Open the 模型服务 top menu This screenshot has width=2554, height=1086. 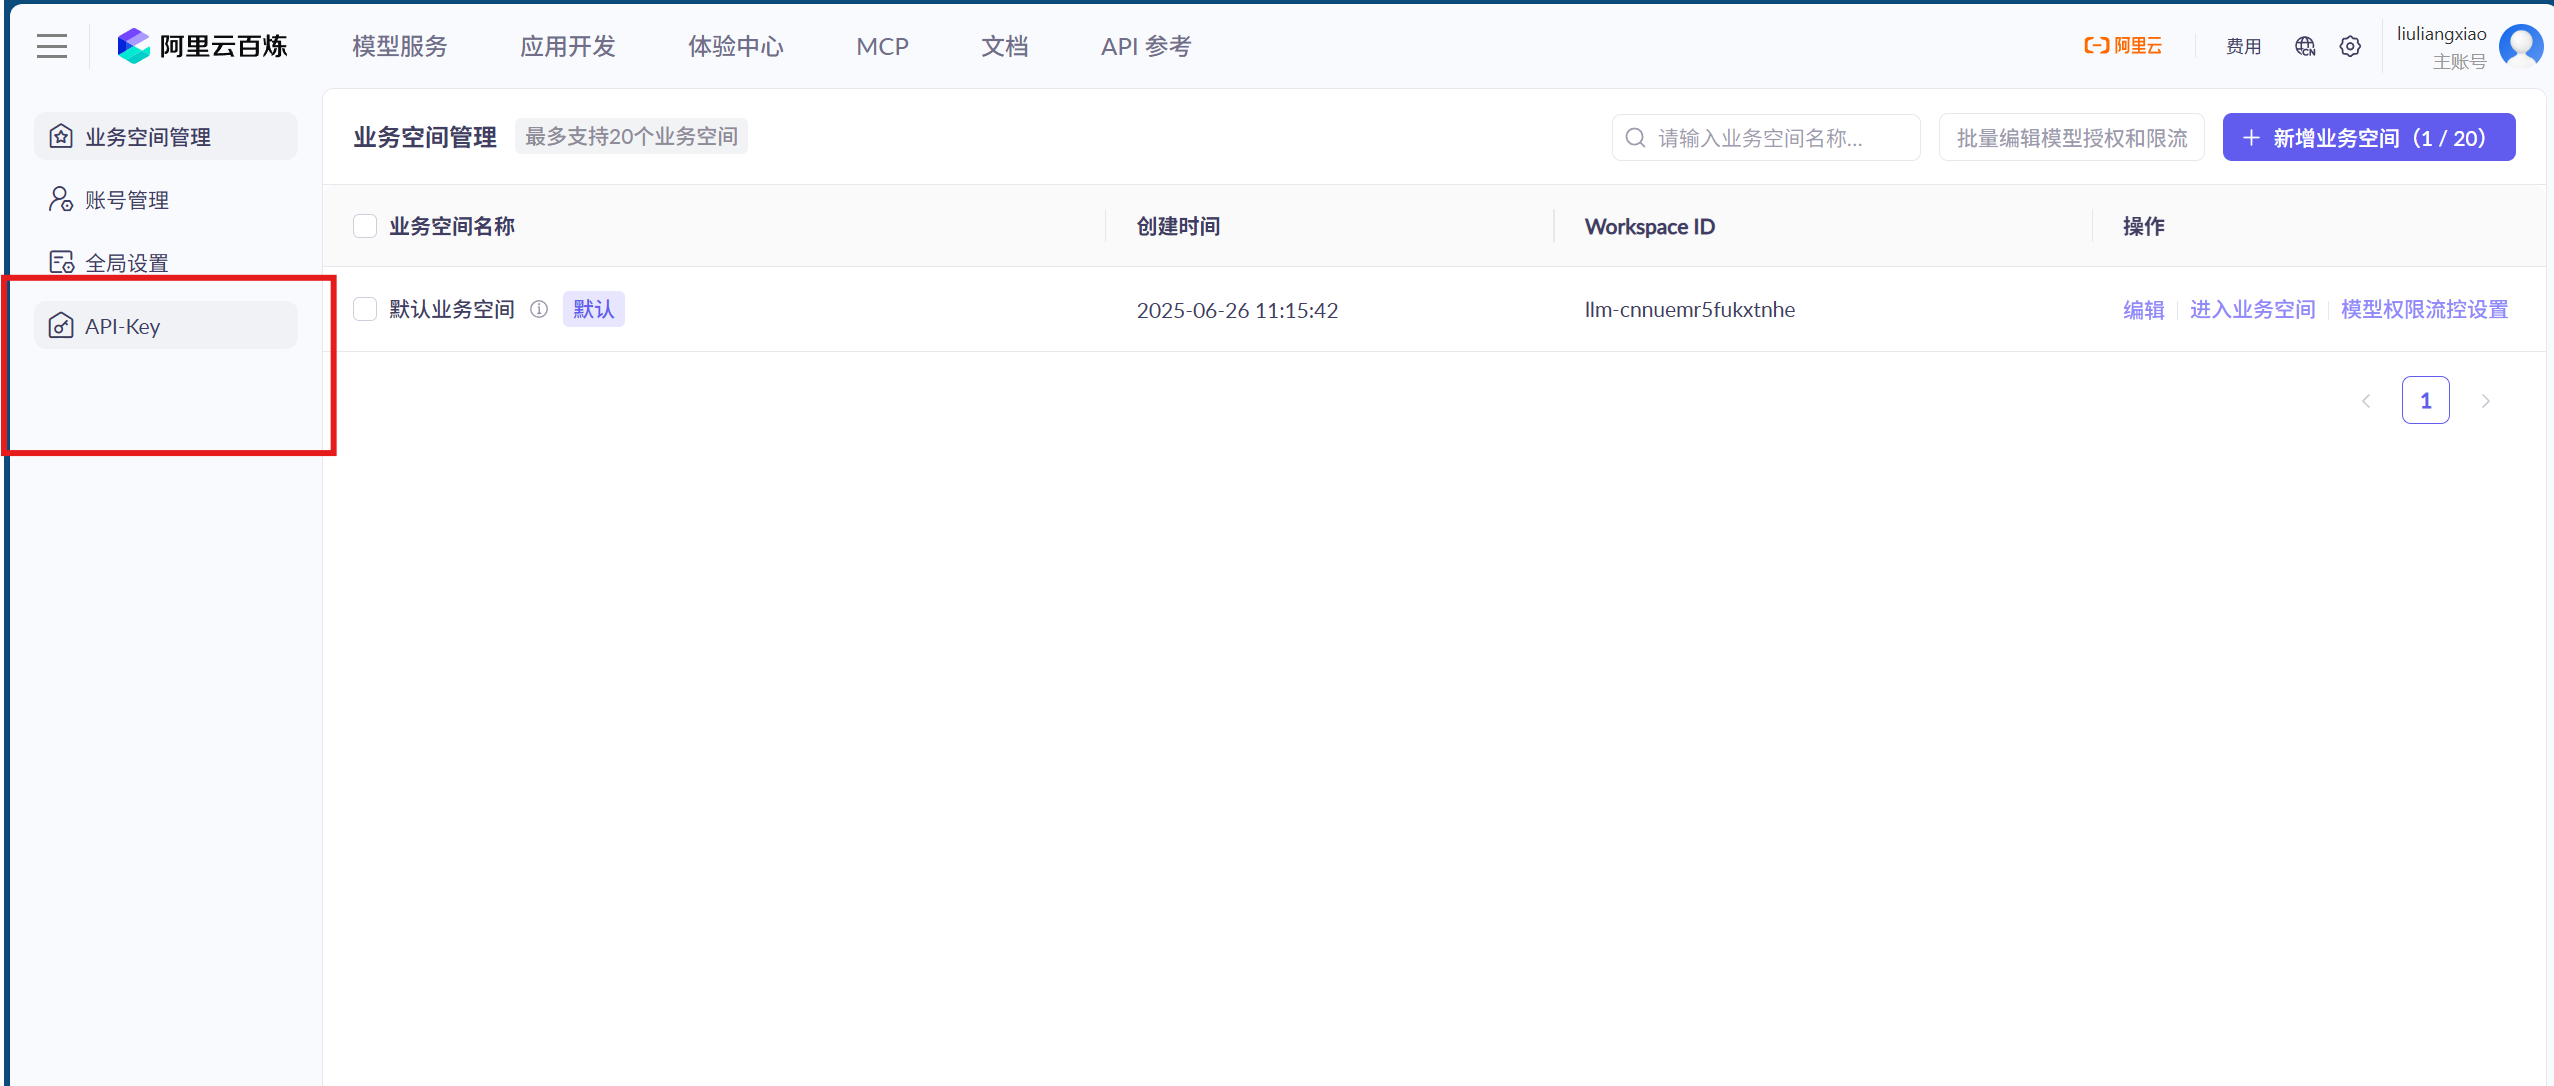tap(400, 46)
